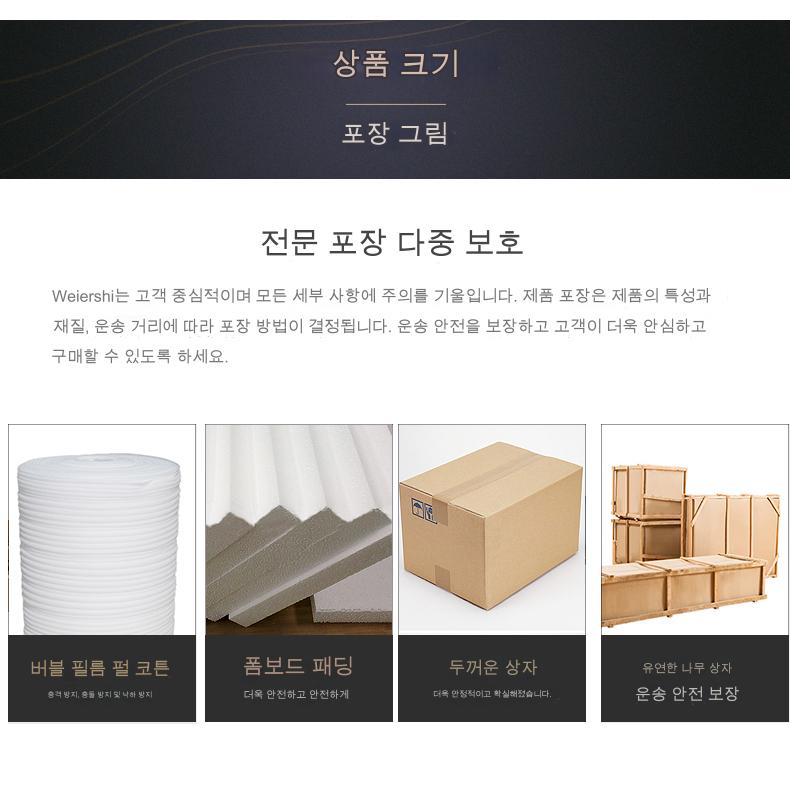The width and height of the screenshot is (790, 796).
Task: Select the small subtitle beneath '두꺼운 상자'
Action: point(492,693)
